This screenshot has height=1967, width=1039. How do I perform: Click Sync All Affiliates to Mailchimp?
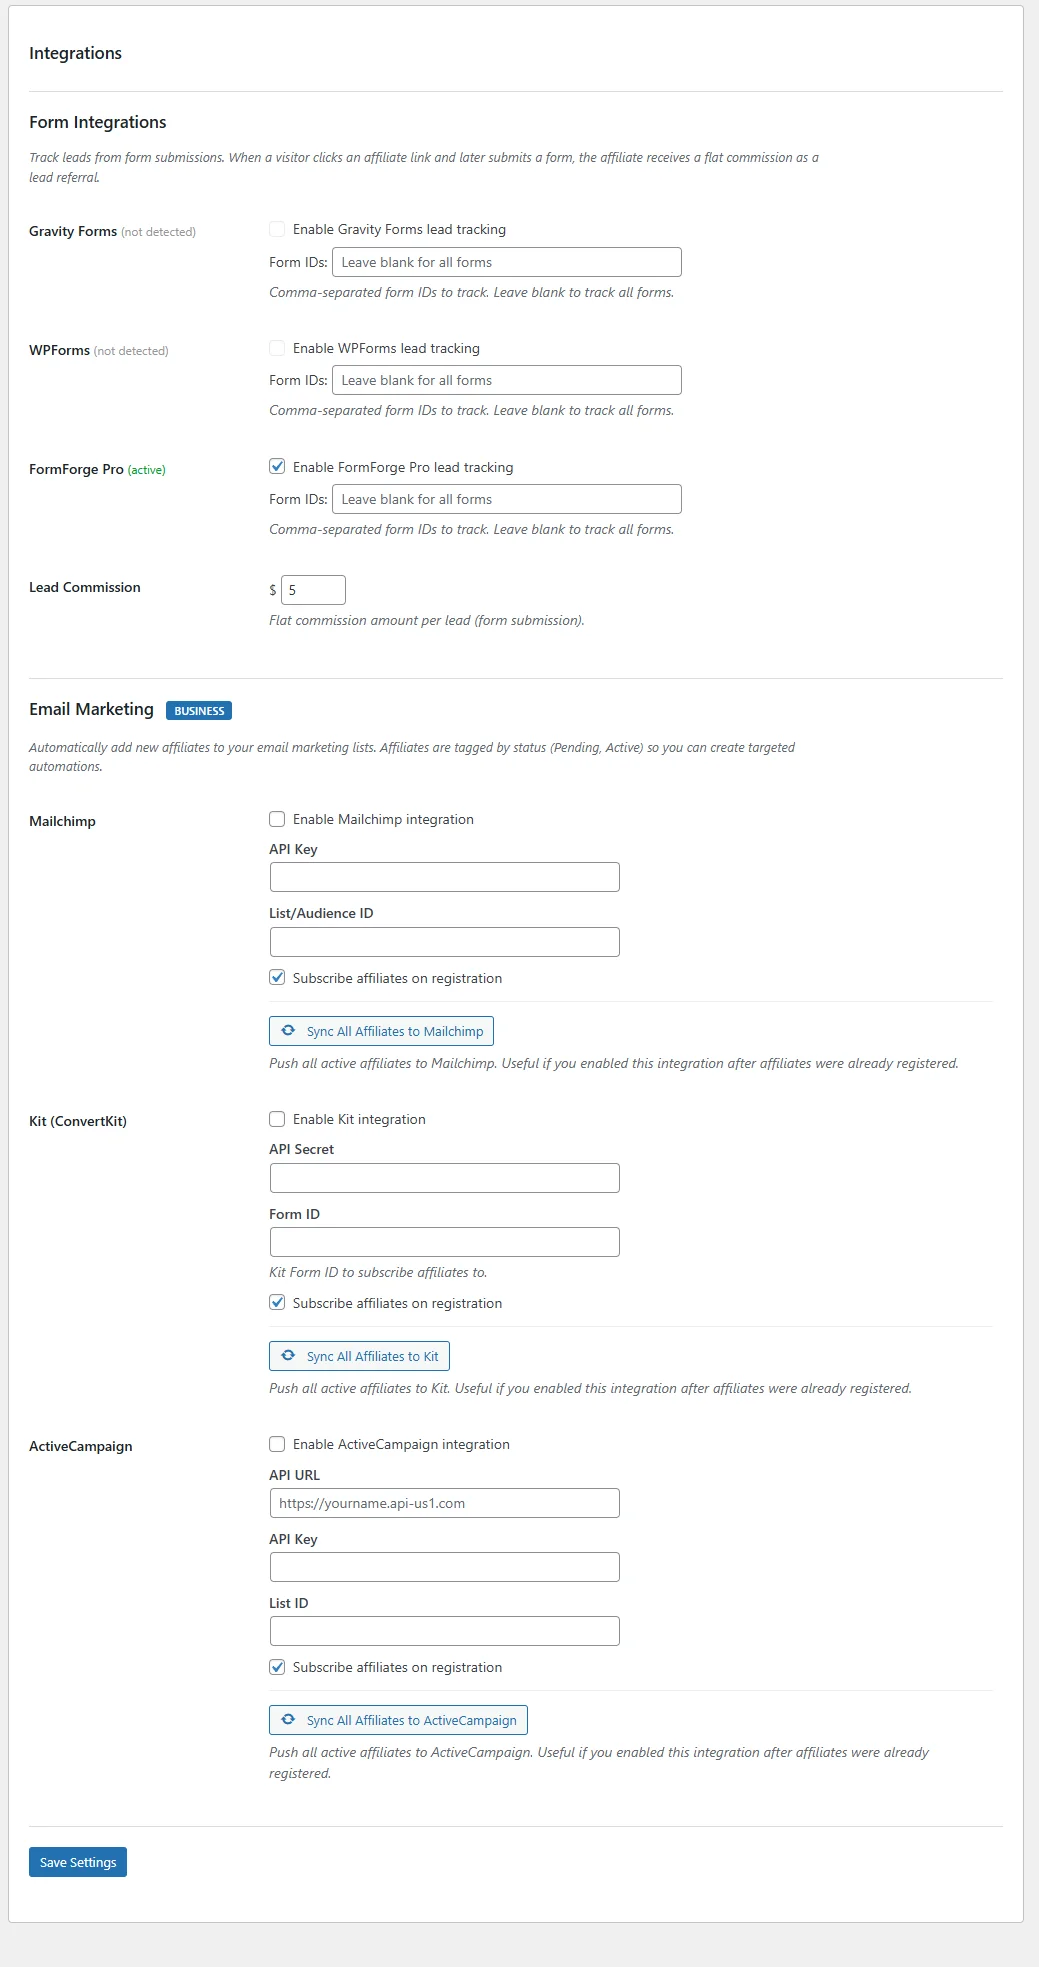point(380,1030)
